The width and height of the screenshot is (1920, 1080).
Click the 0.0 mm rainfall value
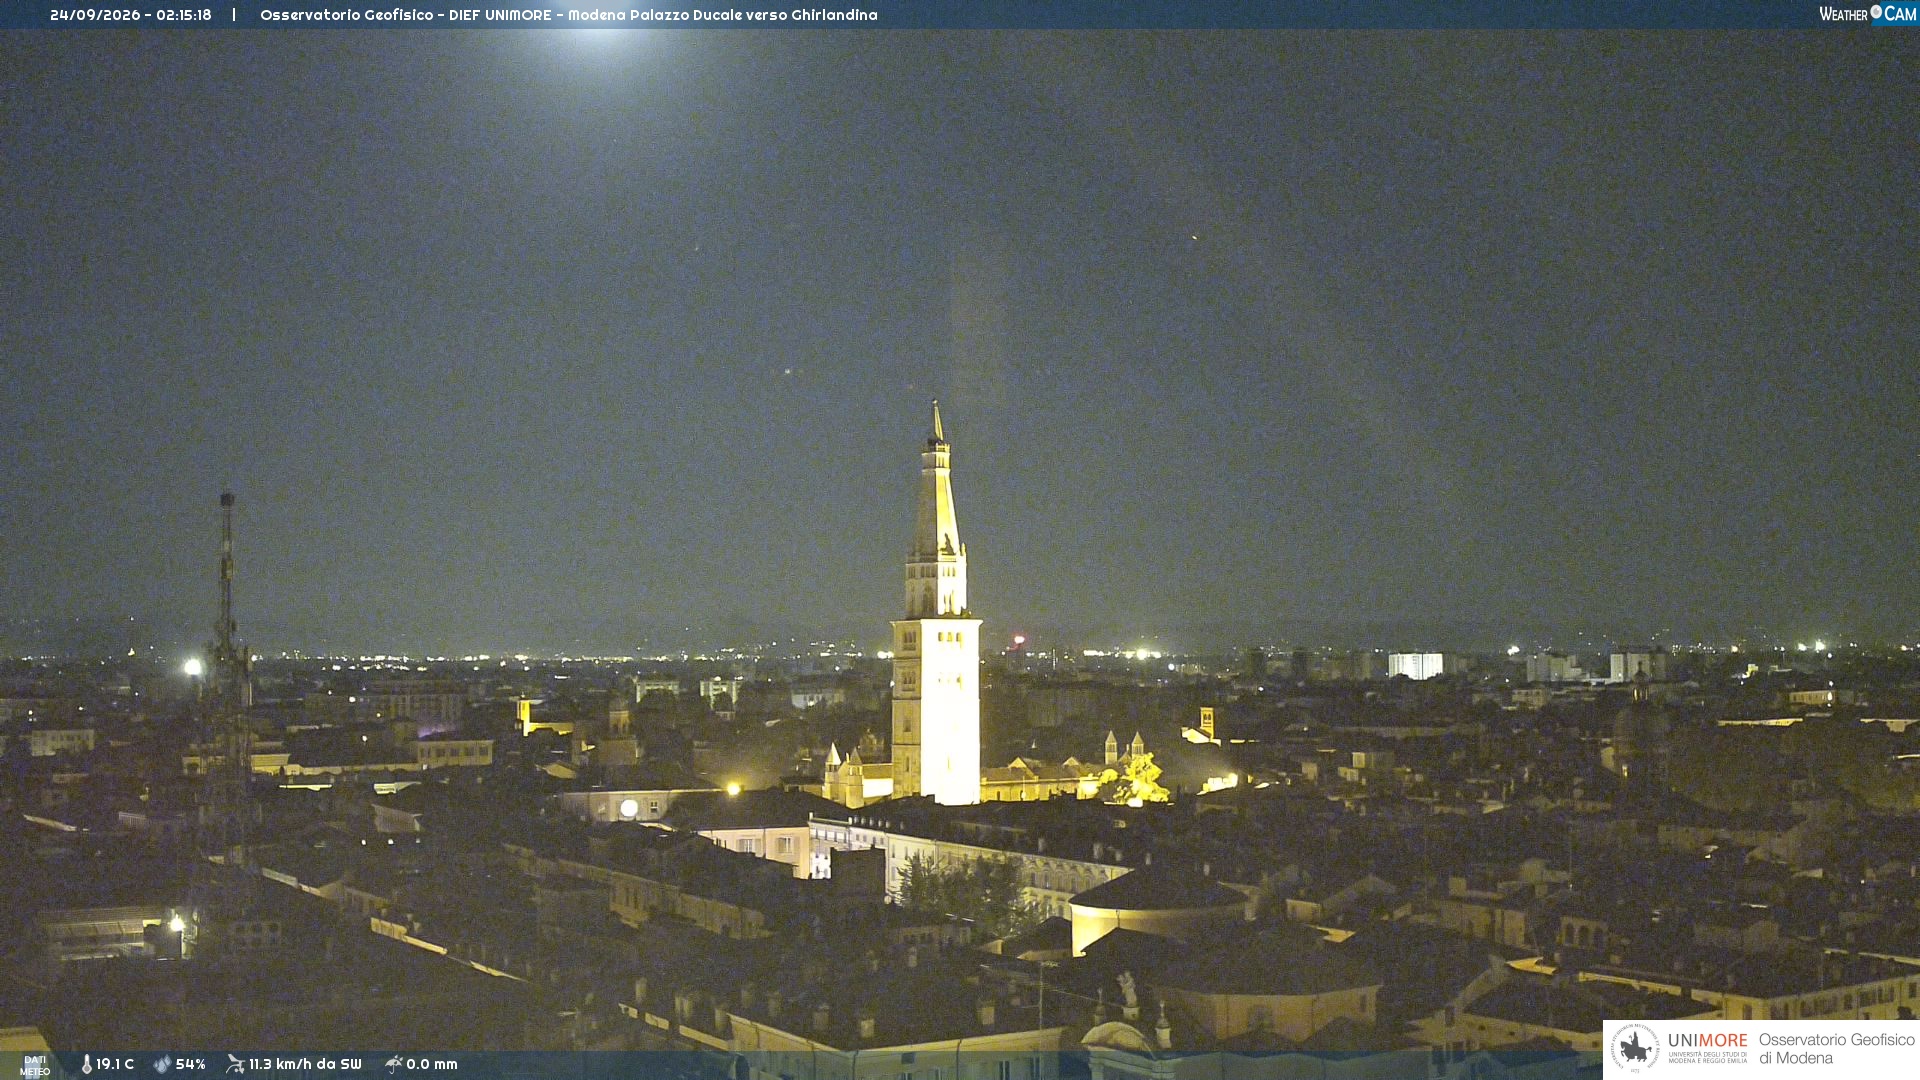(432, 1064)
